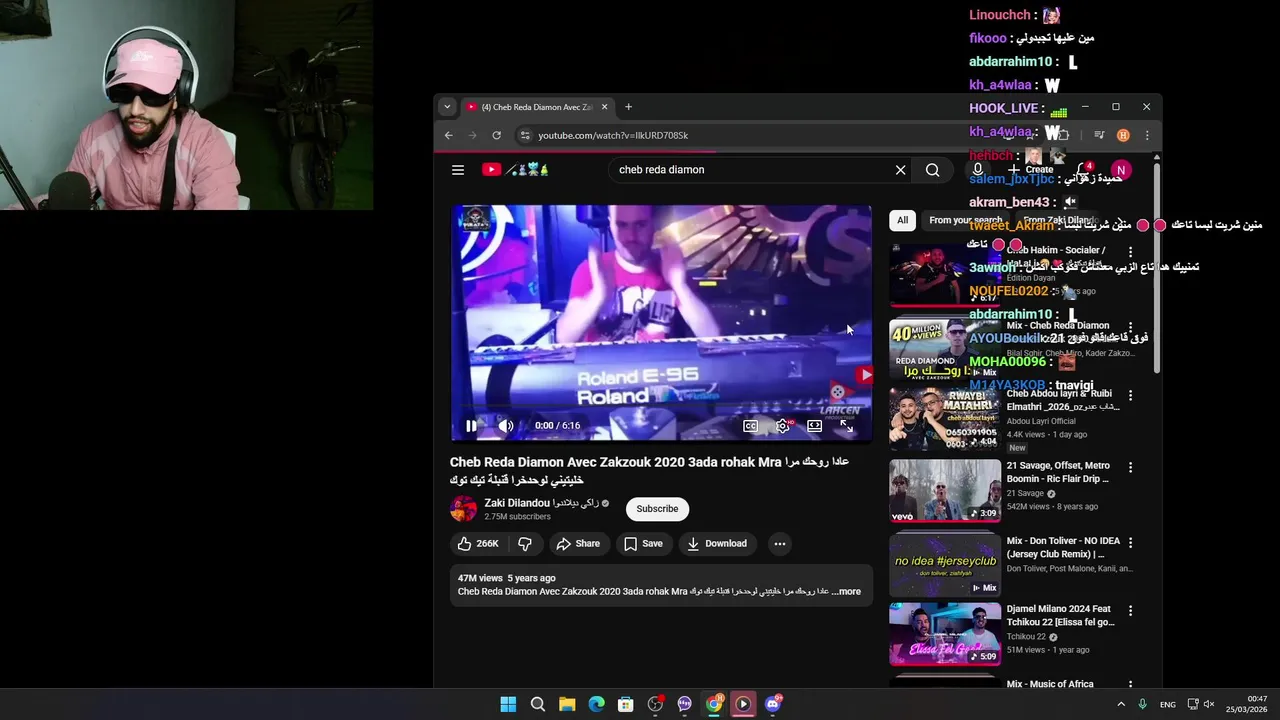Open options menu for Djamel Milano video
1280x720 pixels.
click(1131, 610)
